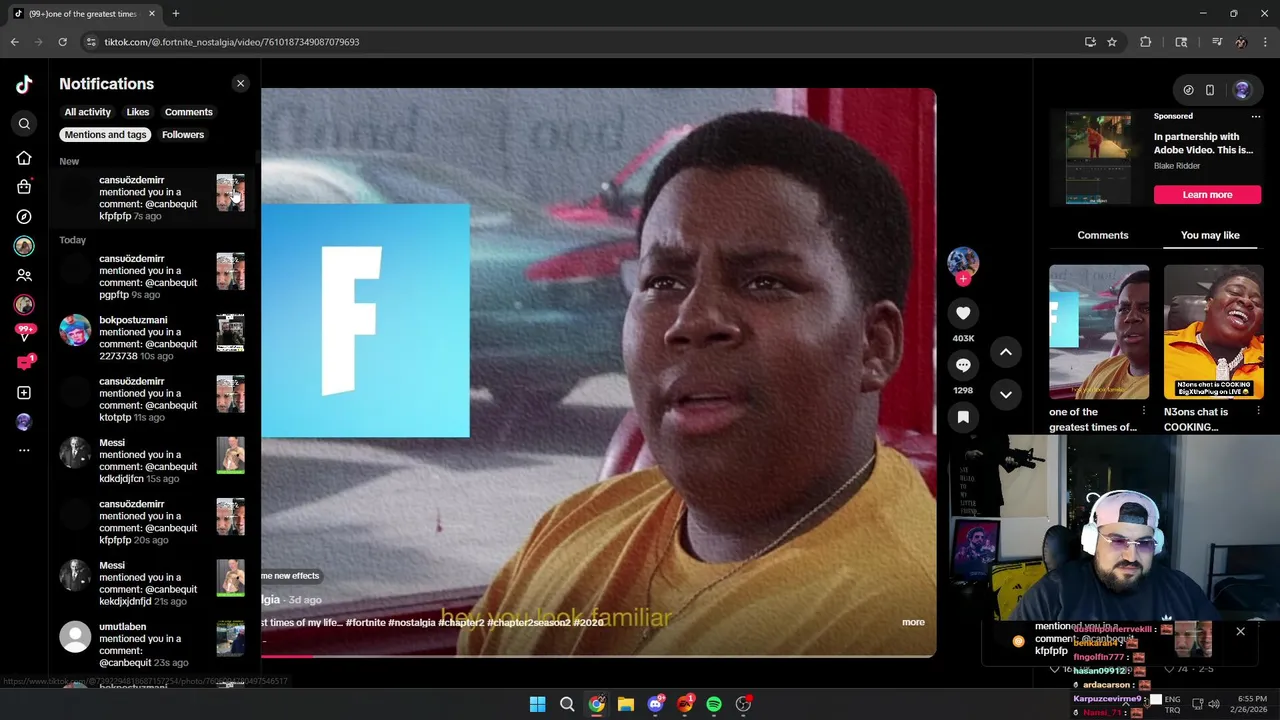
Task: Open the umutlaben mention notification
Action: pyautogui.click(x=152, y=645)
